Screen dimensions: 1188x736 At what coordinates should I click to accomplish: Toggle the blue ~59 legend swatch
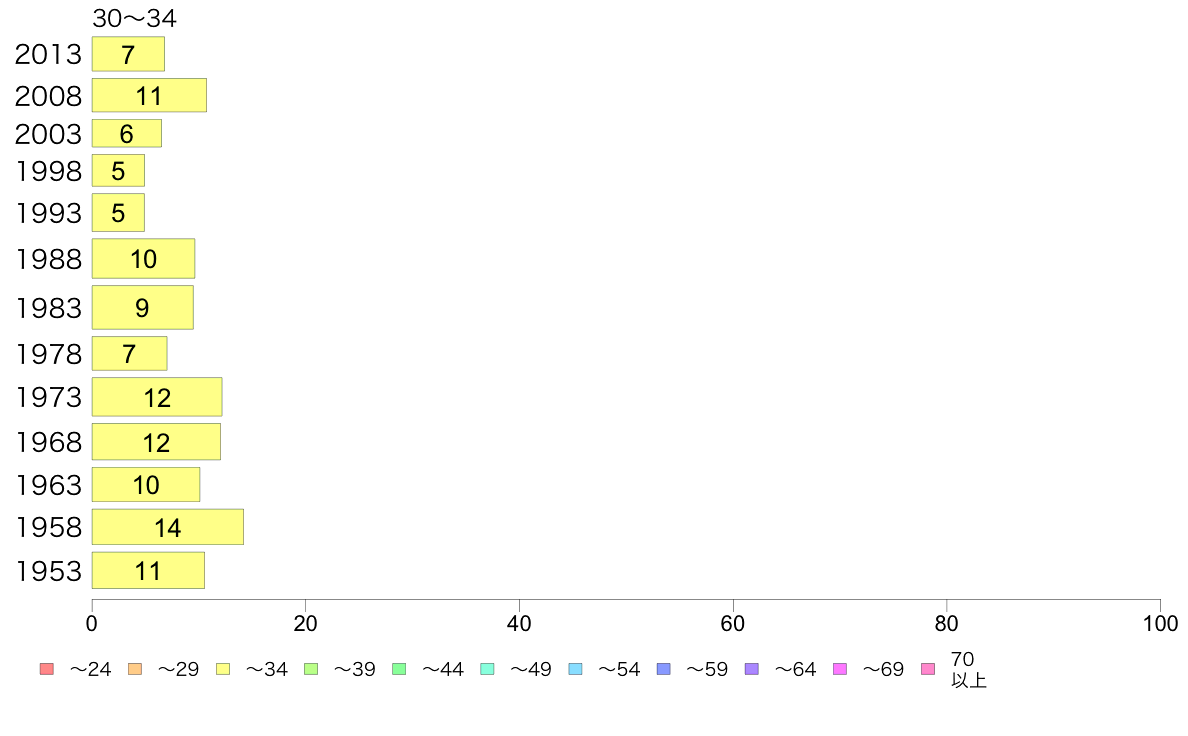664,669
